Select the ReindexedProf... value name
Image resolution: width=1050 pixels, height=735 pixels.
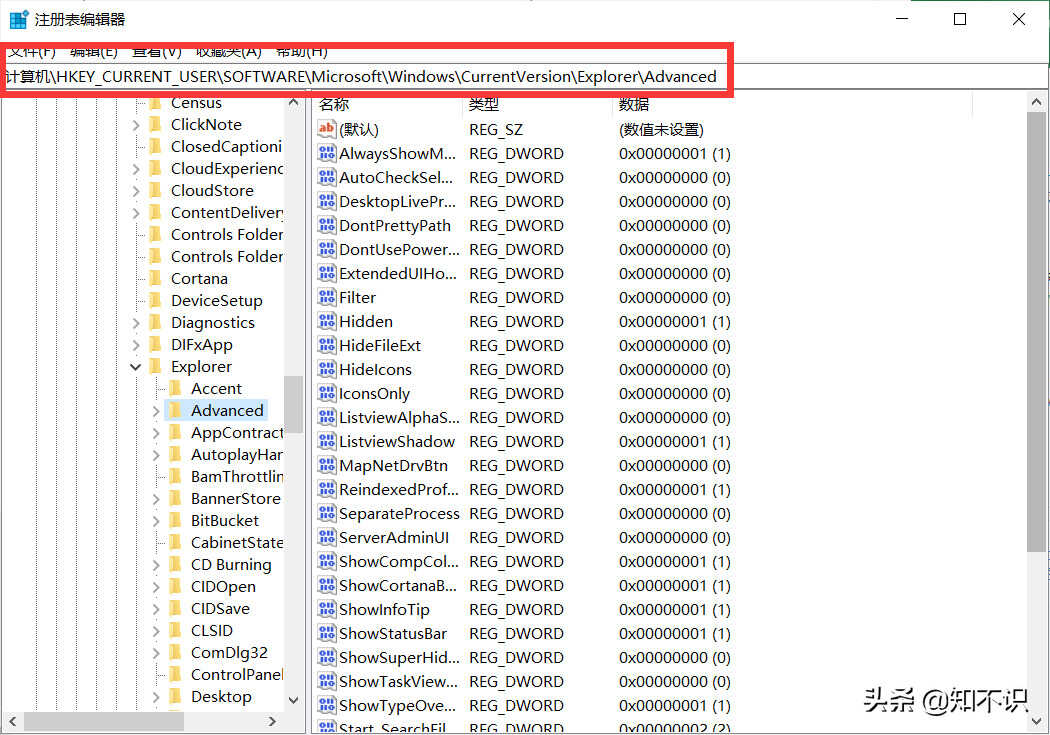point(398,489)
